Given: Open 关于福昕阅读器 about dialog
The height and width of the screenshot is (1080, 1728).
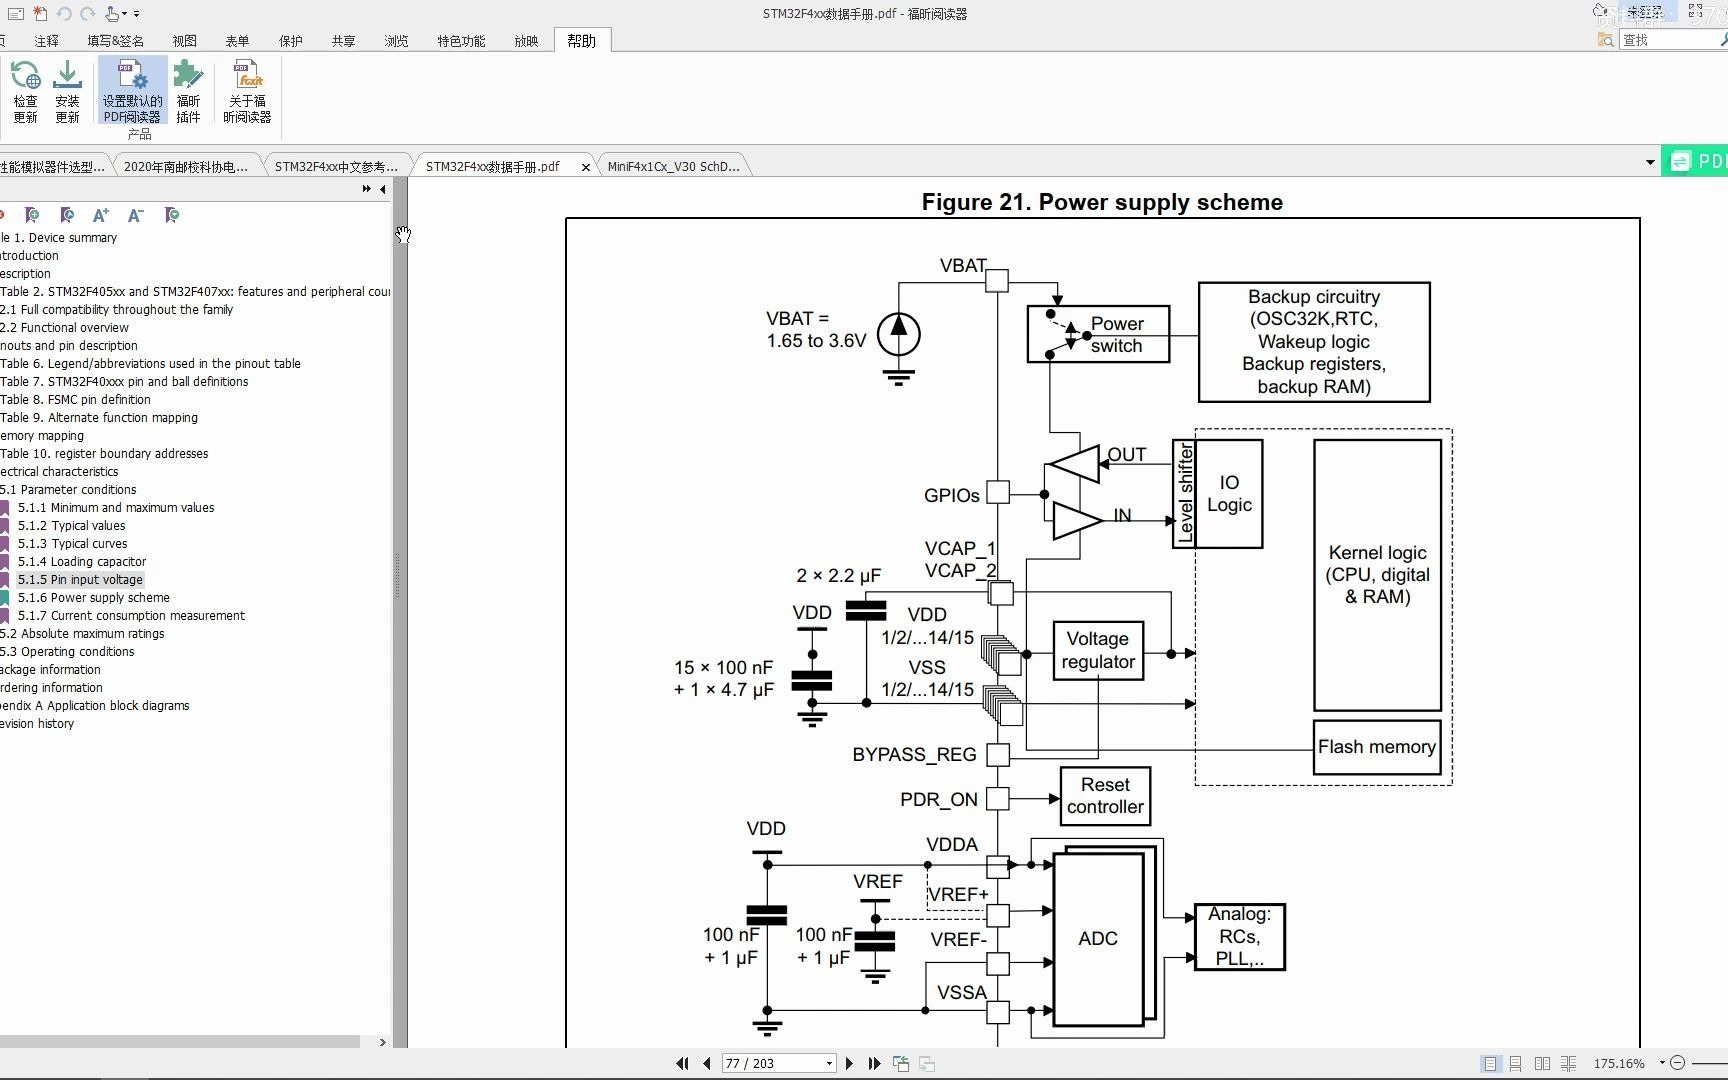Looking at the screenshot, I should tap(247, 91).
